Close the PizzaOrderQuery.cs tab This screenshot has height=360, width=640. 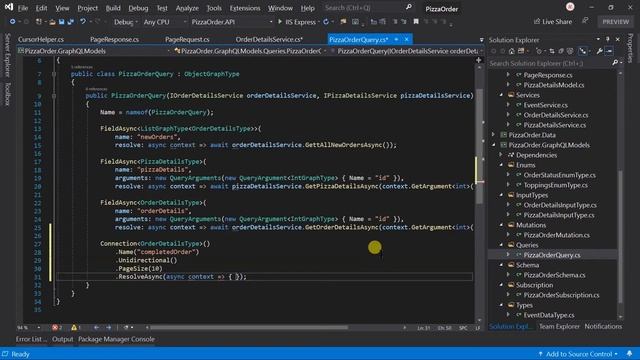[407, 39]
